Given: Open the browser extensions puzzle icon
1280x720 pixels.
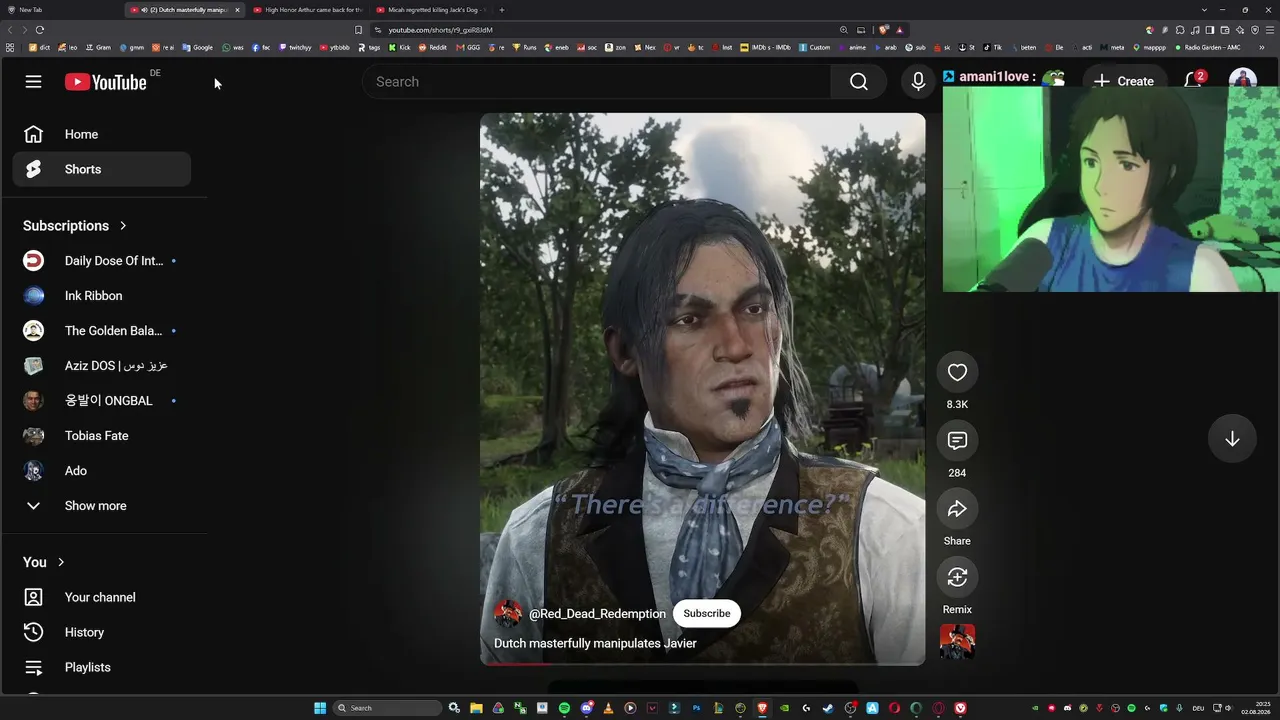Looking at the screenshot, I should click(x=1181, y=30).
